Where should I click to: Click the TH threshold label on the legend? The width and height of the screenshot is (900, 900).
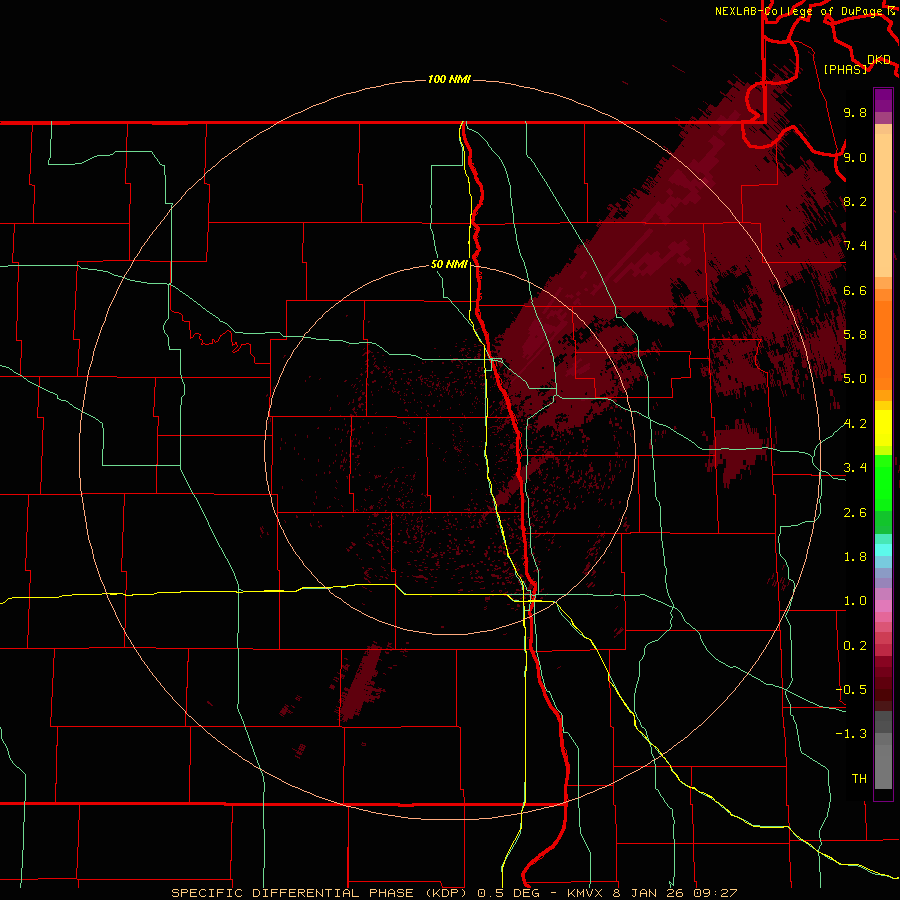[859, 779]
